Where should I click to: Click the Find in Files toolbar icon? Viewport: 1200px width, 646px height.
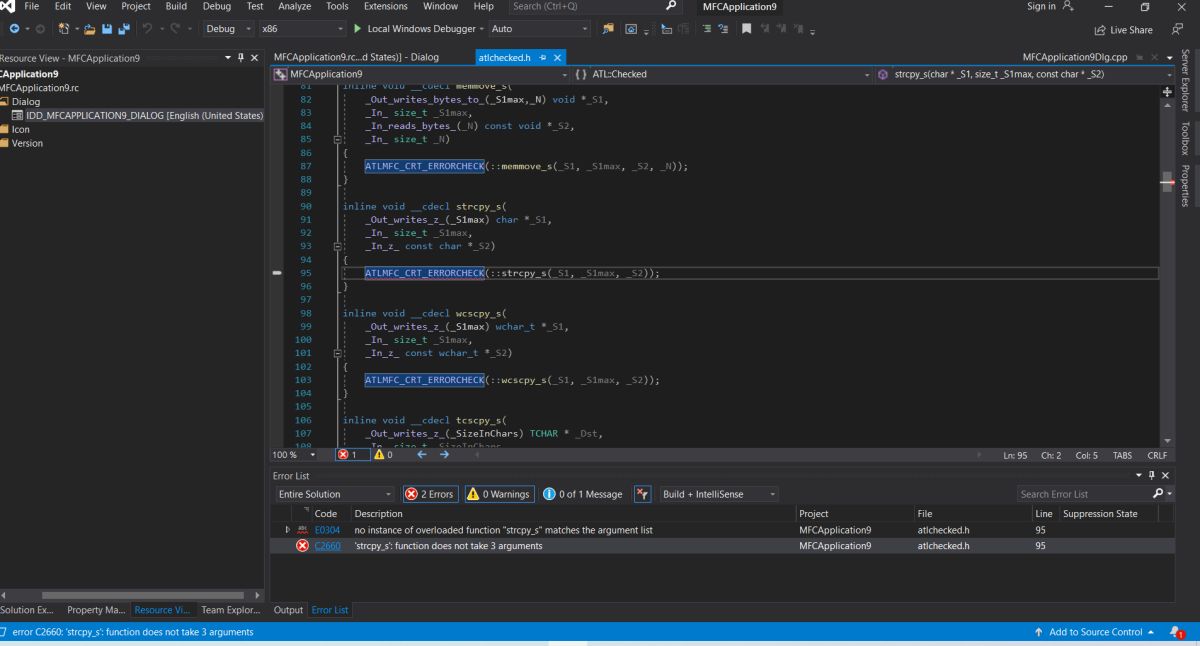click(x=607, y=29)
